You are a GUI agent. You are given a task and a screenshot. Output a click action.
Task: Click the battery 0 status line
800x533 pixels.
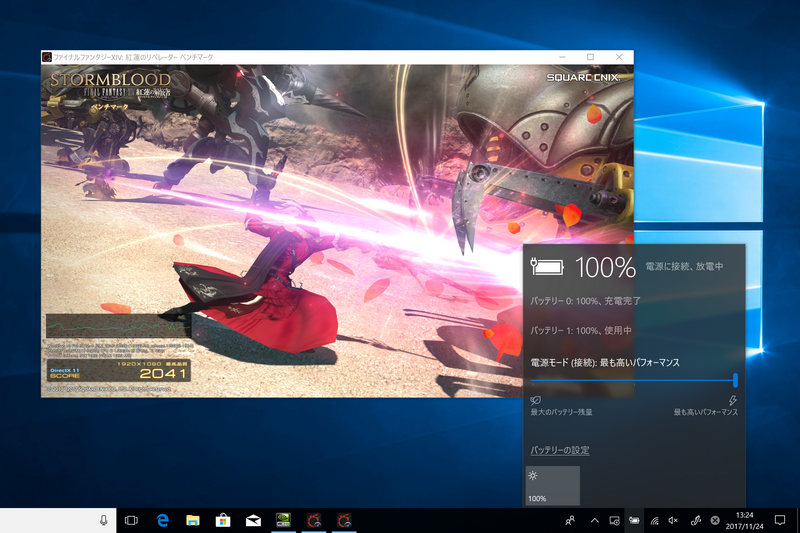585,301
